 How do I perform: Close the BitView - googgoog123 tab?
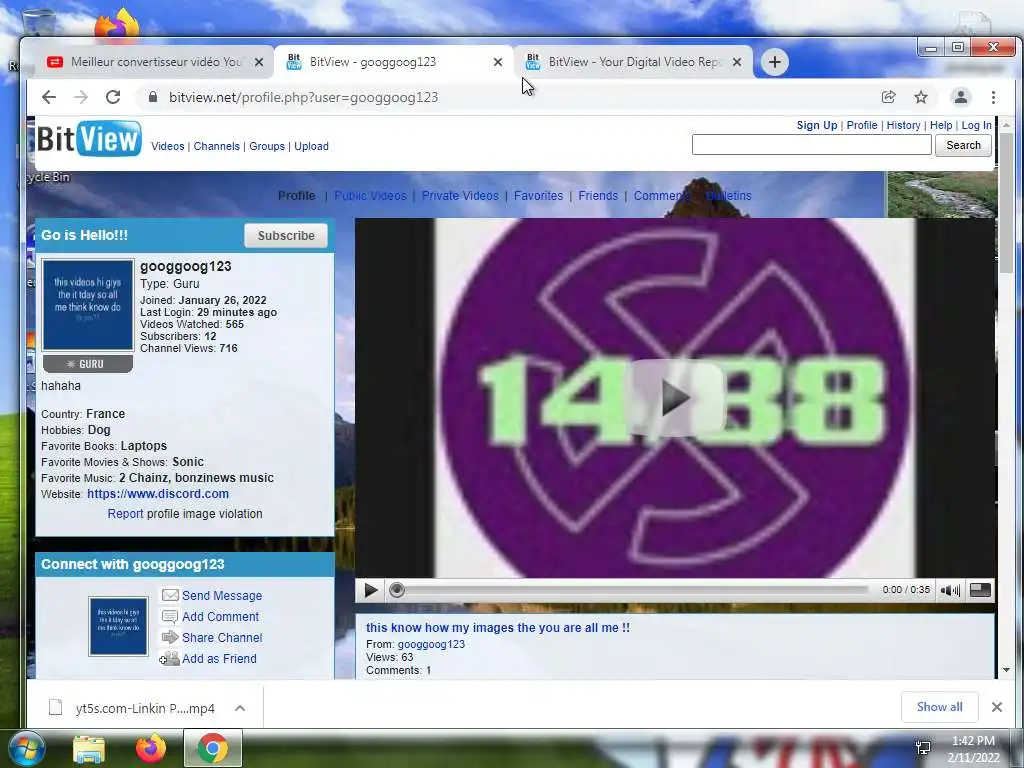(x=498, y=62)
